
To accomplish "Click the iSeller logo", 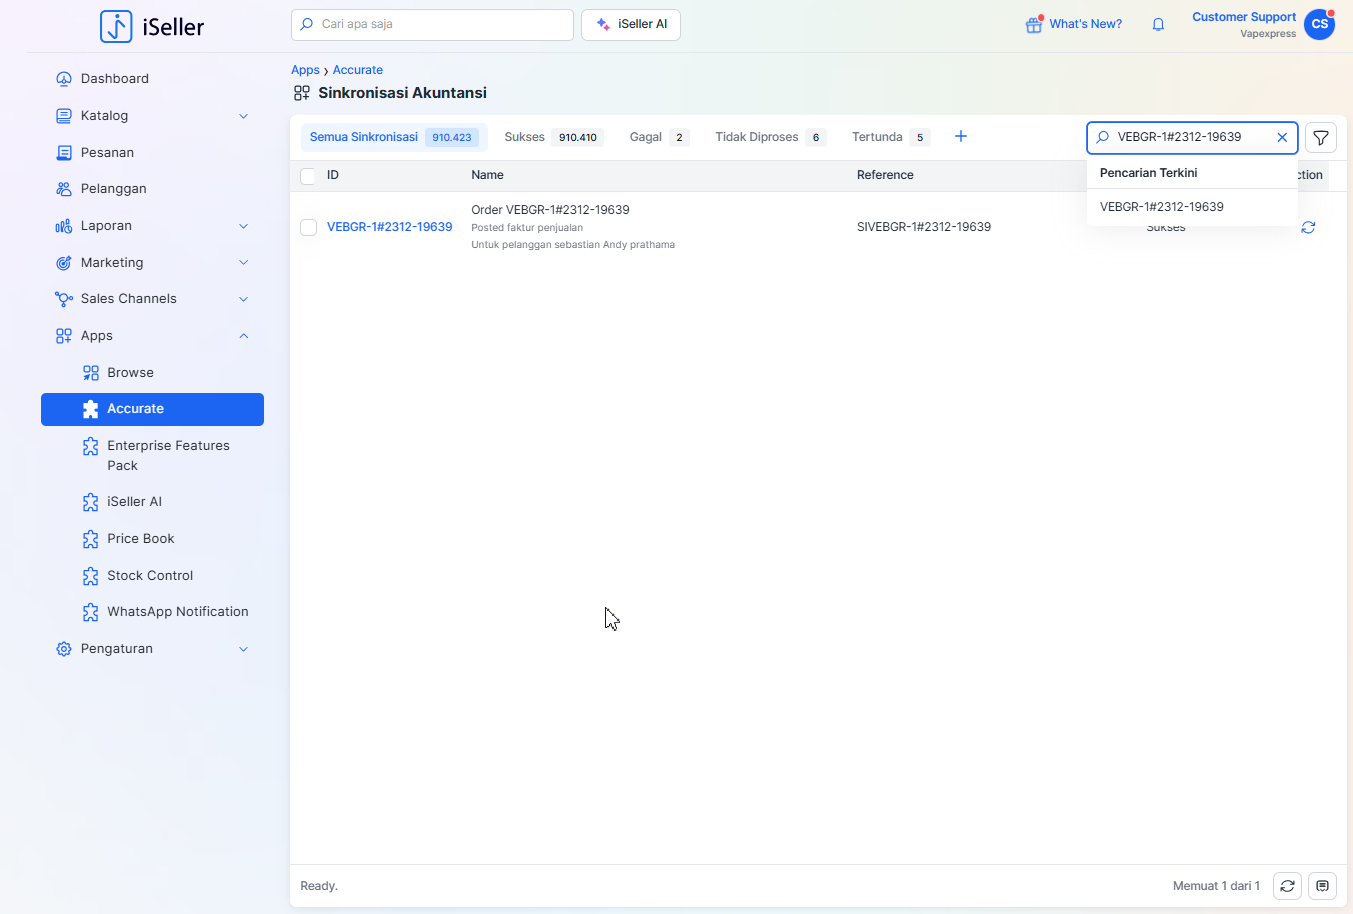I will click(152, 26).
